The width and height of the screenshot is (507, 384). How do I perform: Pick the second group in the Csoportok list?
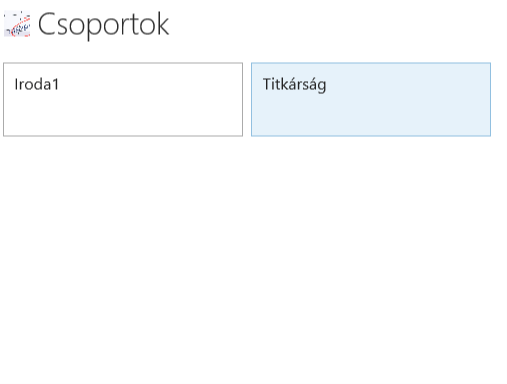[x=371, y=99]
